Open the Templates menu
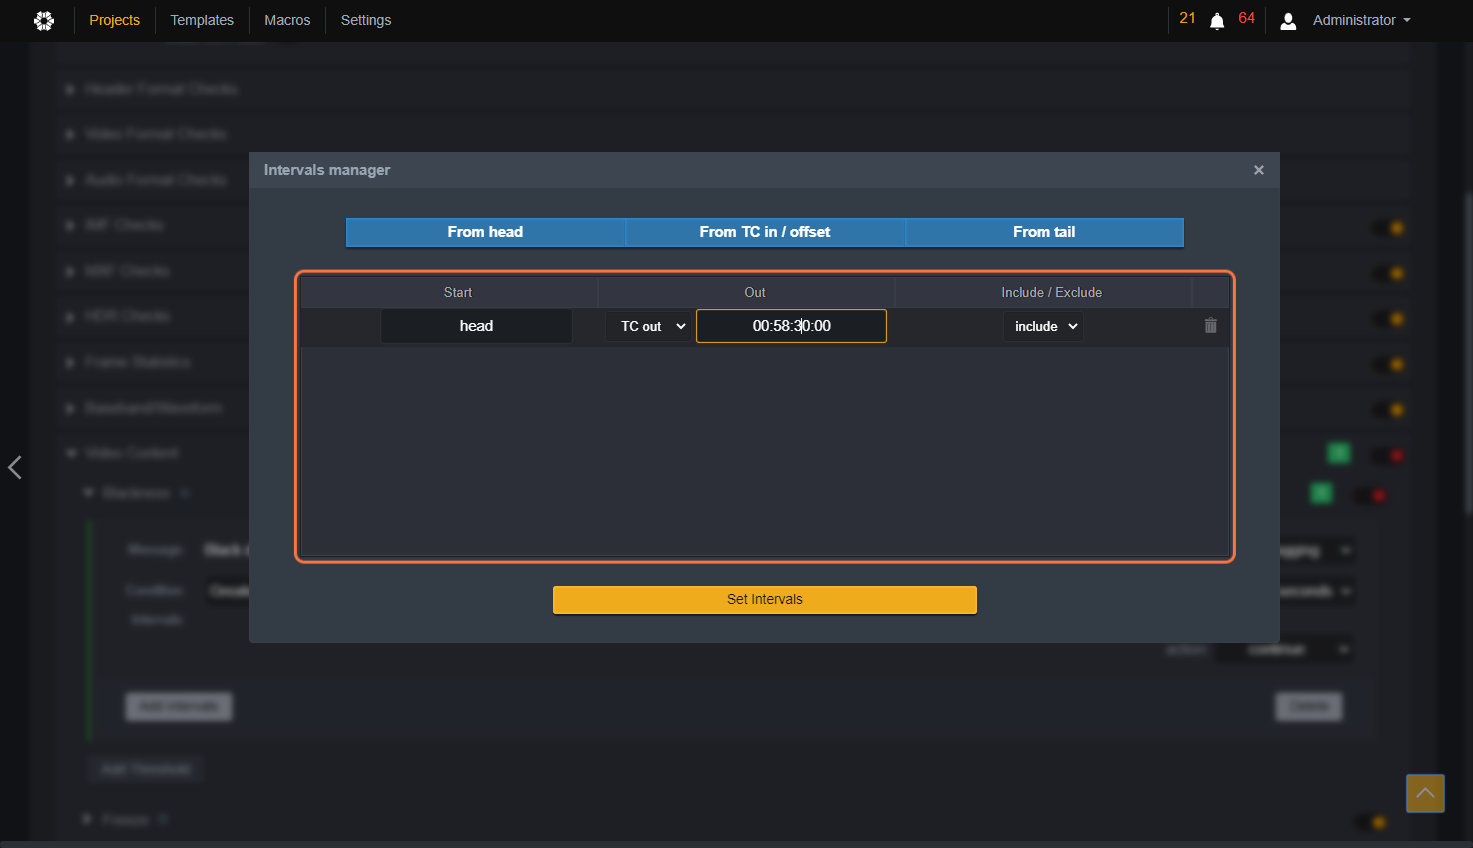The width and height of the screenshot is (1473, 848). [202, 20]
